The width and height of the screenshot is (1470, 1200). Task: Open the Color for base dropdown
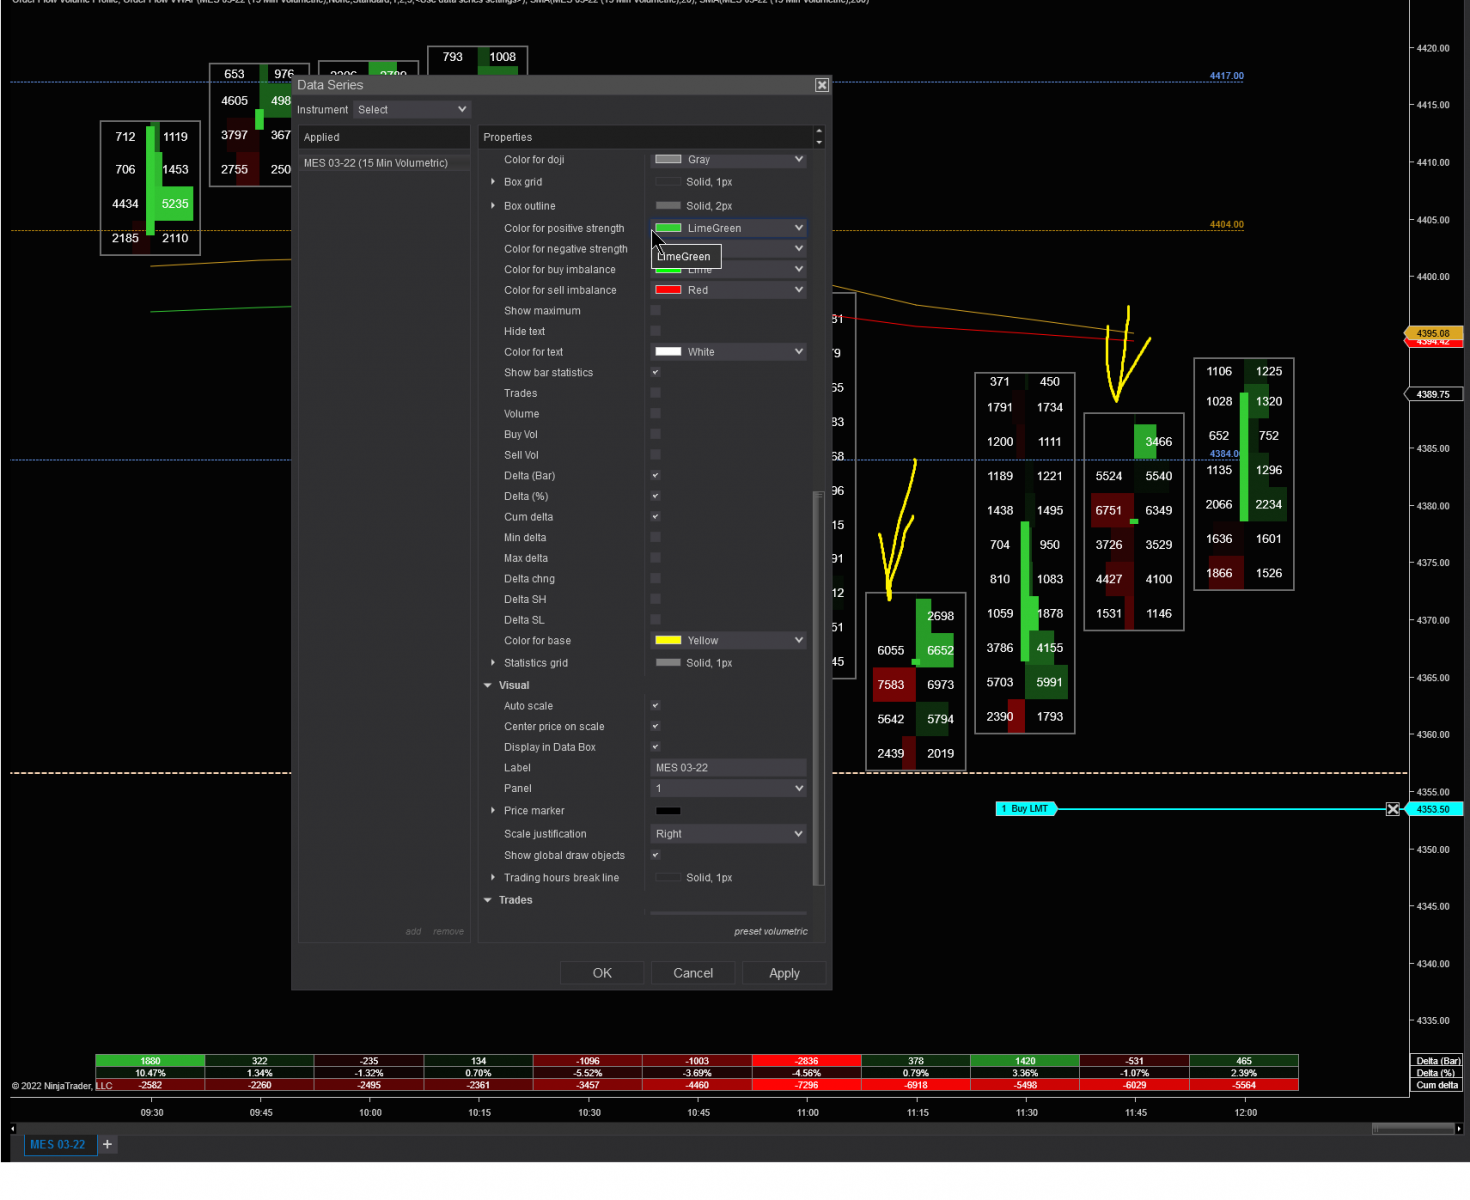728,641
